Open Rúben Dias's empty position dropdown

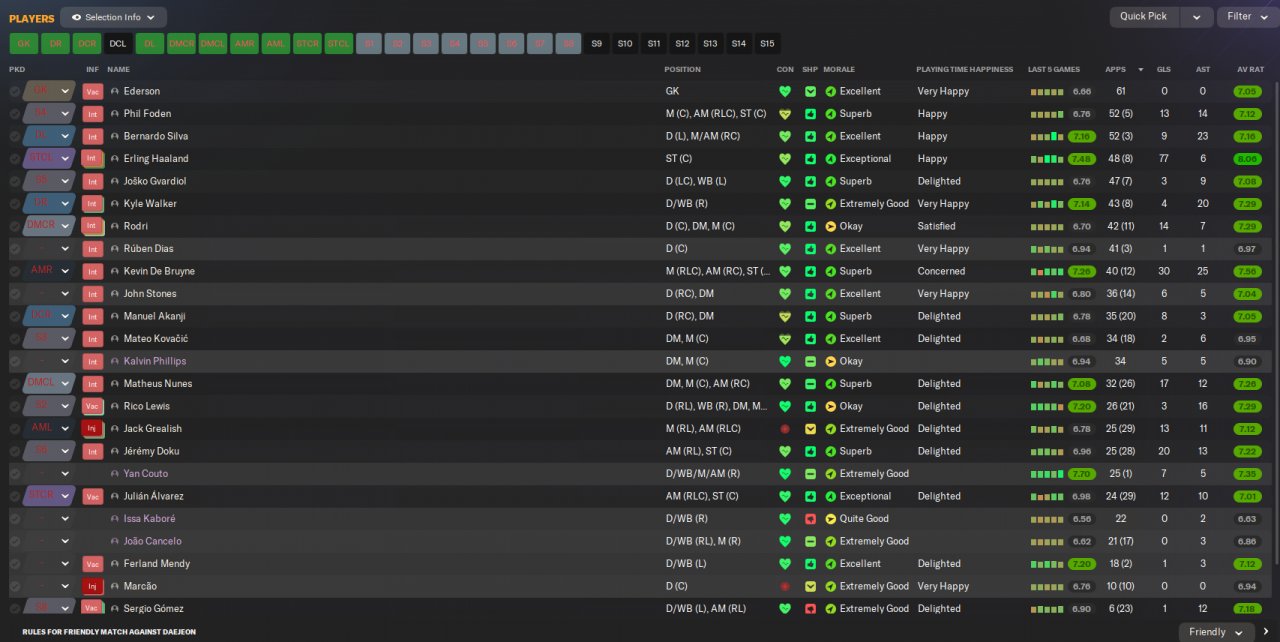tap(65, 249)
